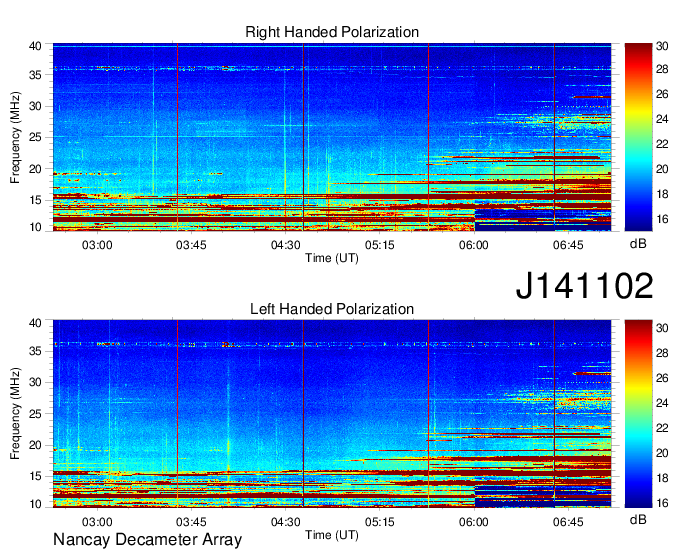
Task: Click the 03:00 tick label on upper plot
Action: pos(97,245)
